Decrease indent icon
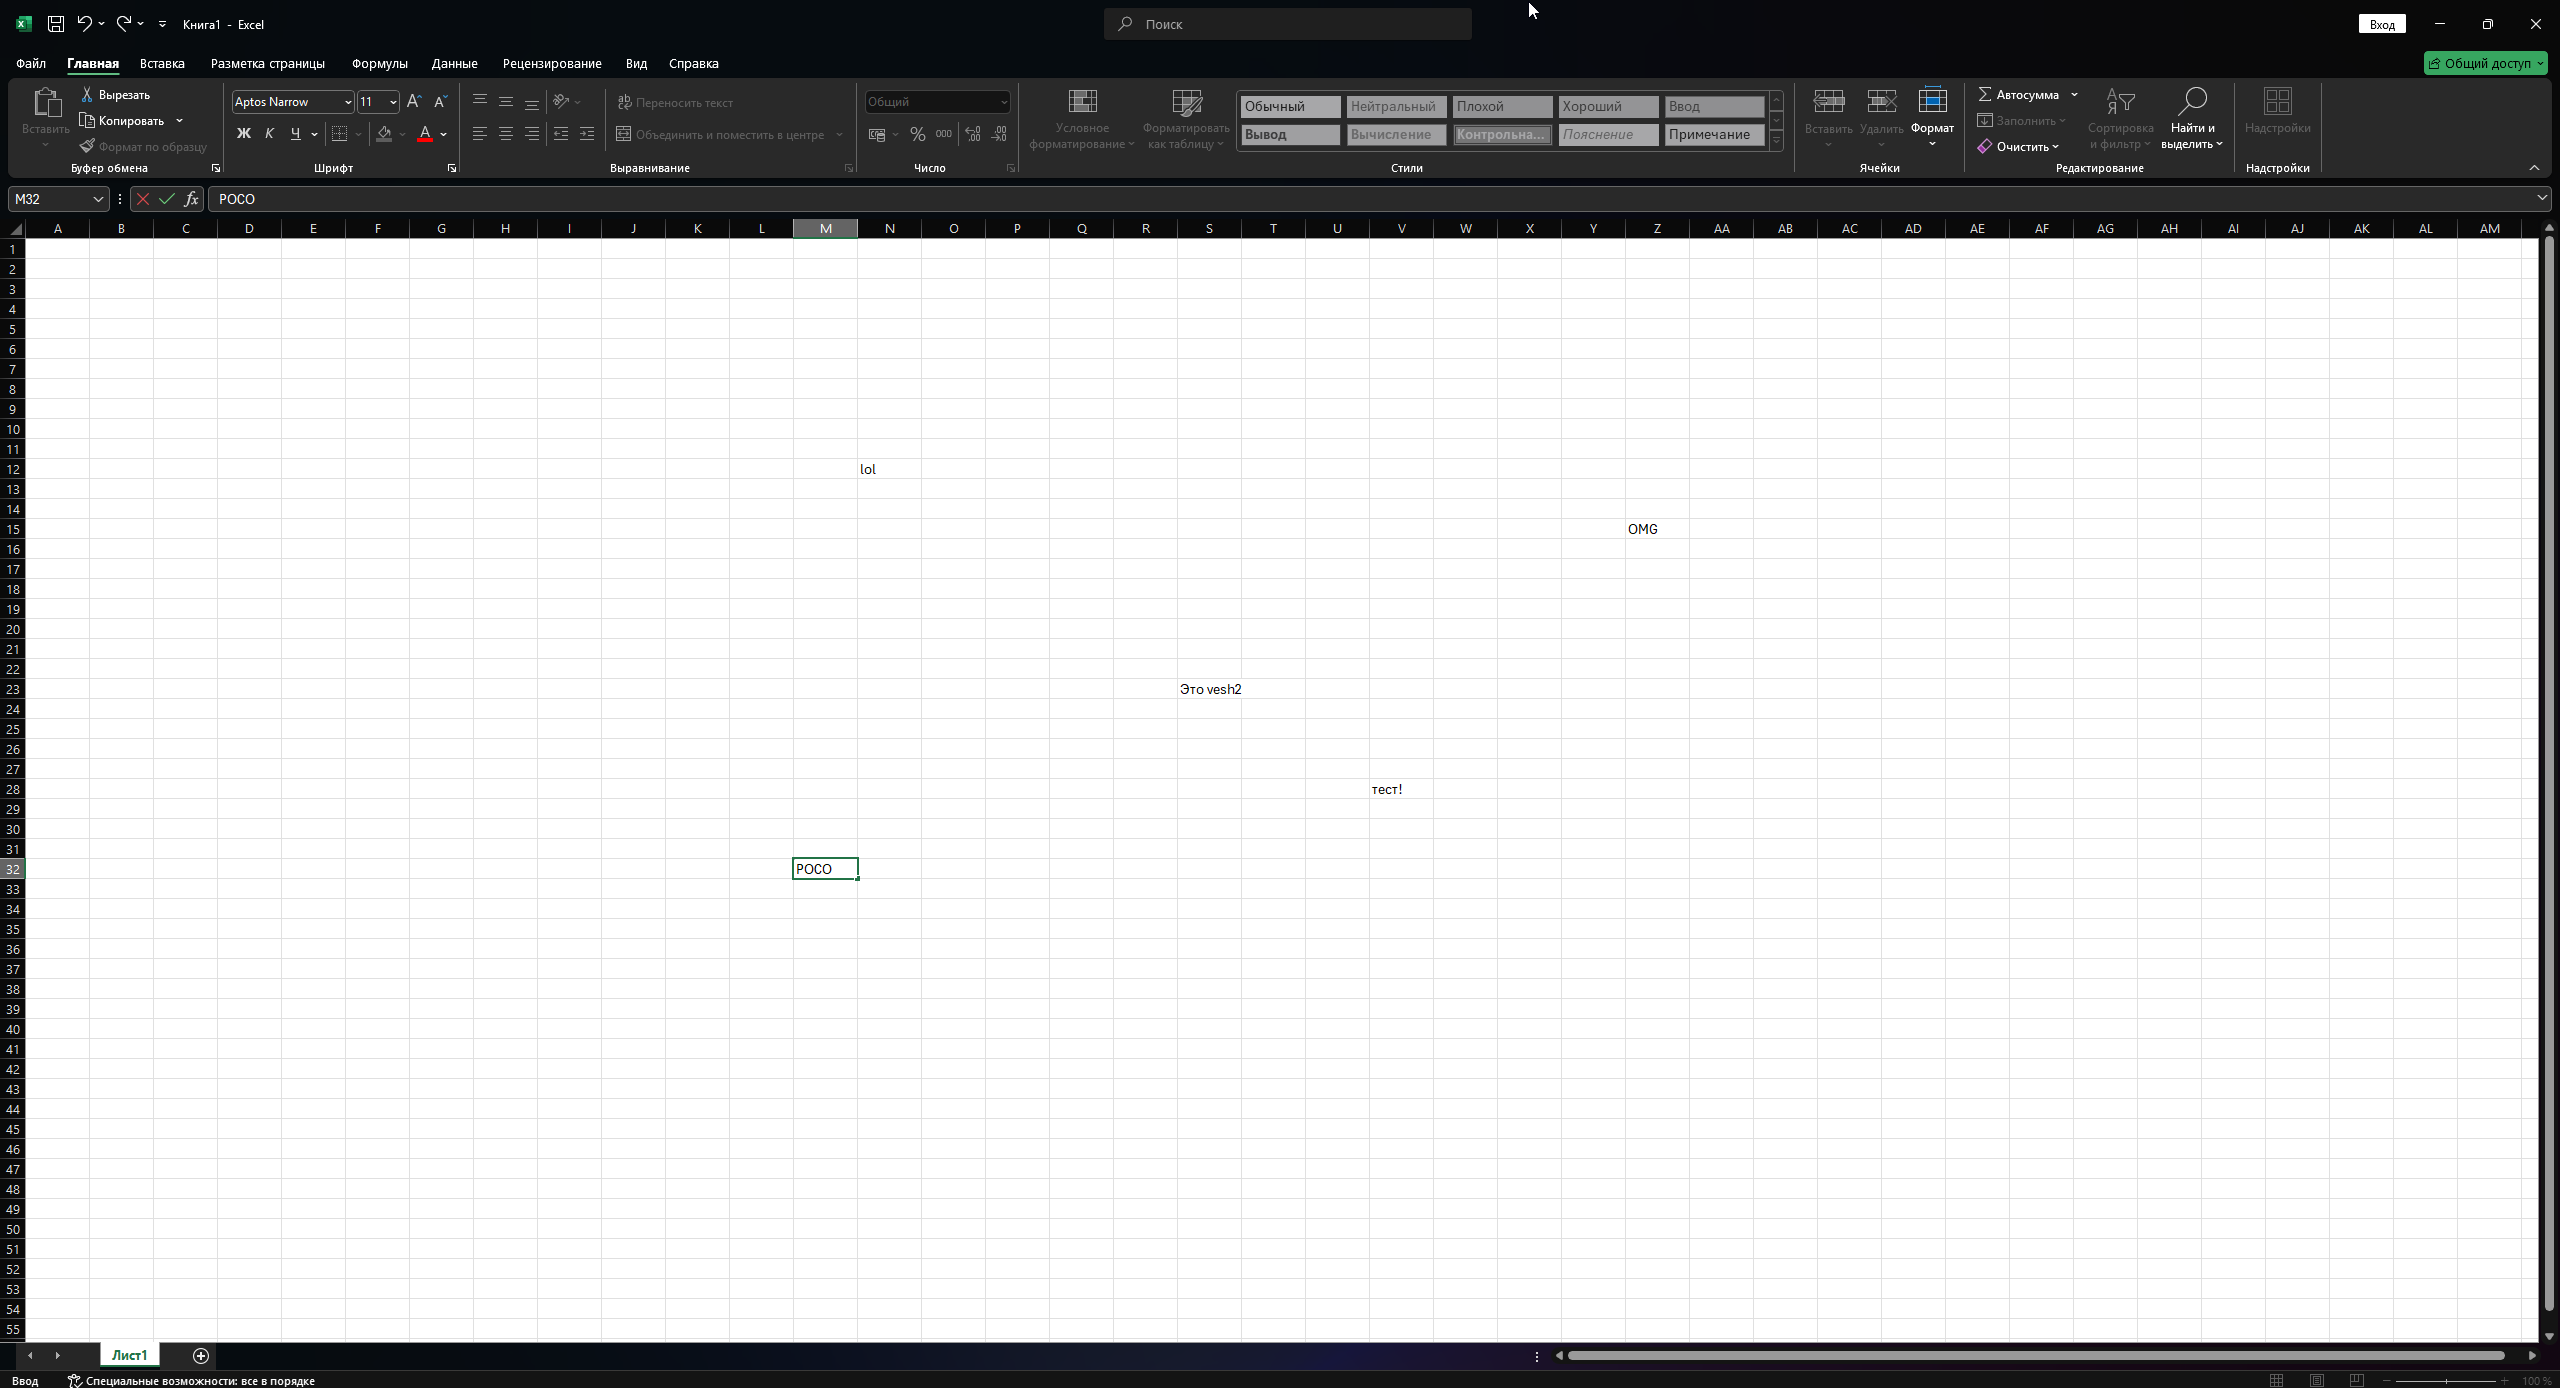2560x1388 pixels. coord(561,134)
